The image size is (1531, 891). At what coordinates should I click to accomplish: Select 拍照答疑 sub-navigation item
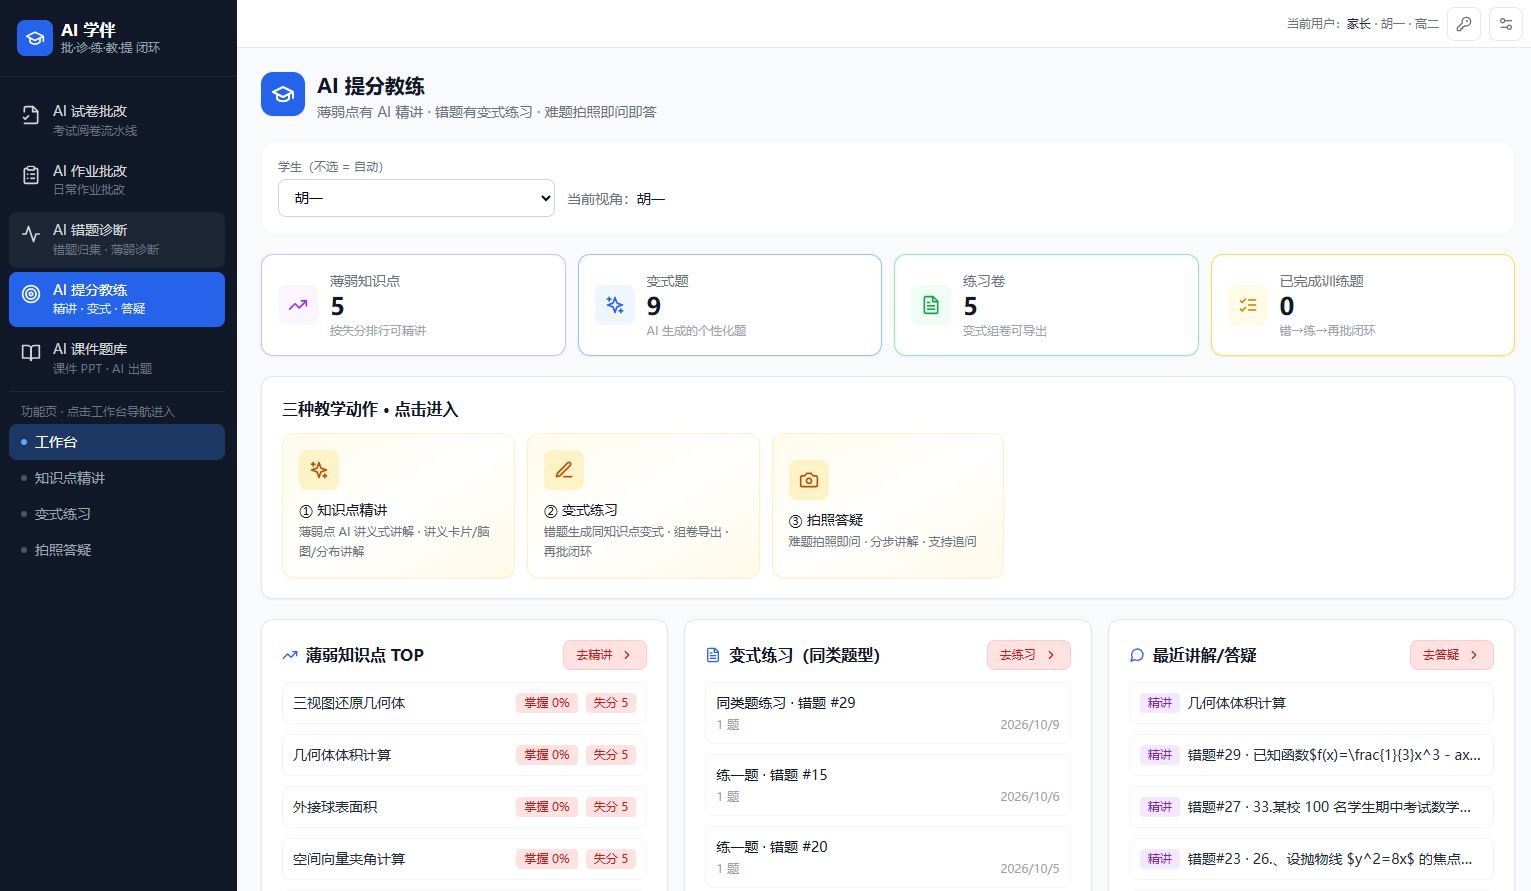[117, 550]
